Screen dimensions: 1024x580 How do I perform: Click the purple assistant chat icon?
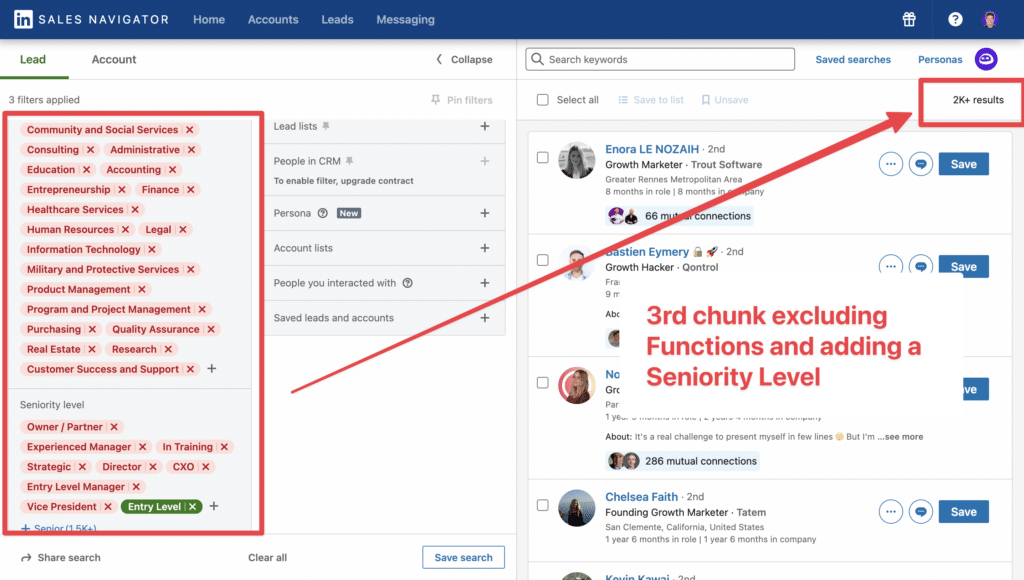click(986, 59)
